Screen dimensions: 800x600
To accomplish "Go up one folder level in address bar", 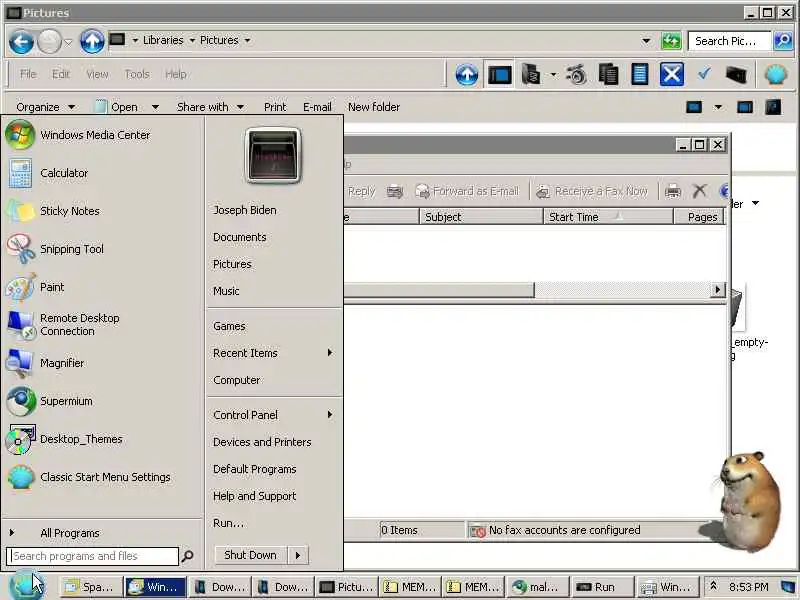I will 92,41.
